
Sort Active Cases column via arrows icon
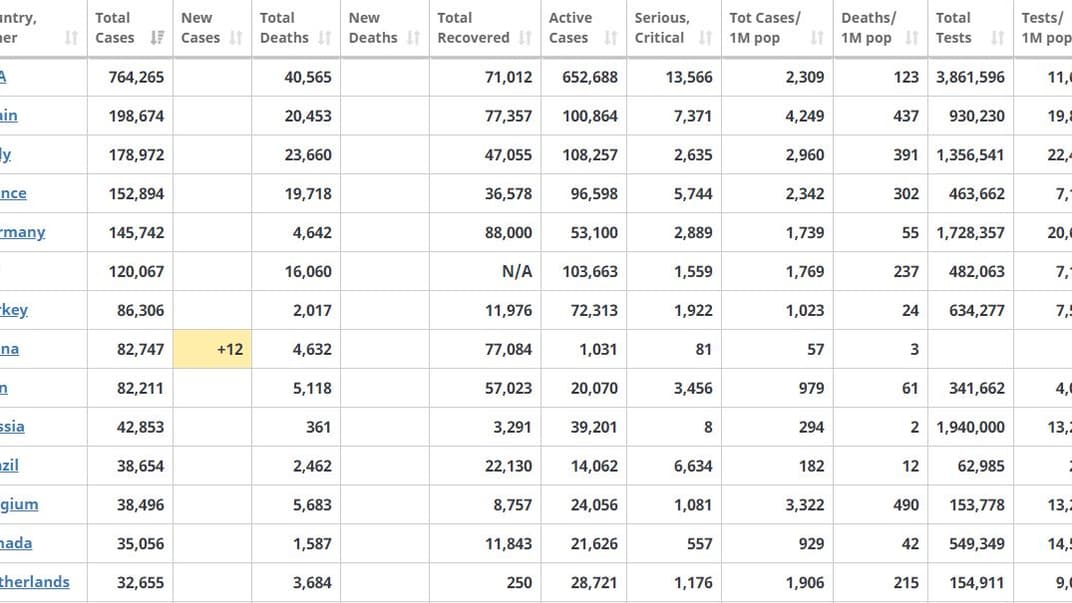(x=611, y=38)
